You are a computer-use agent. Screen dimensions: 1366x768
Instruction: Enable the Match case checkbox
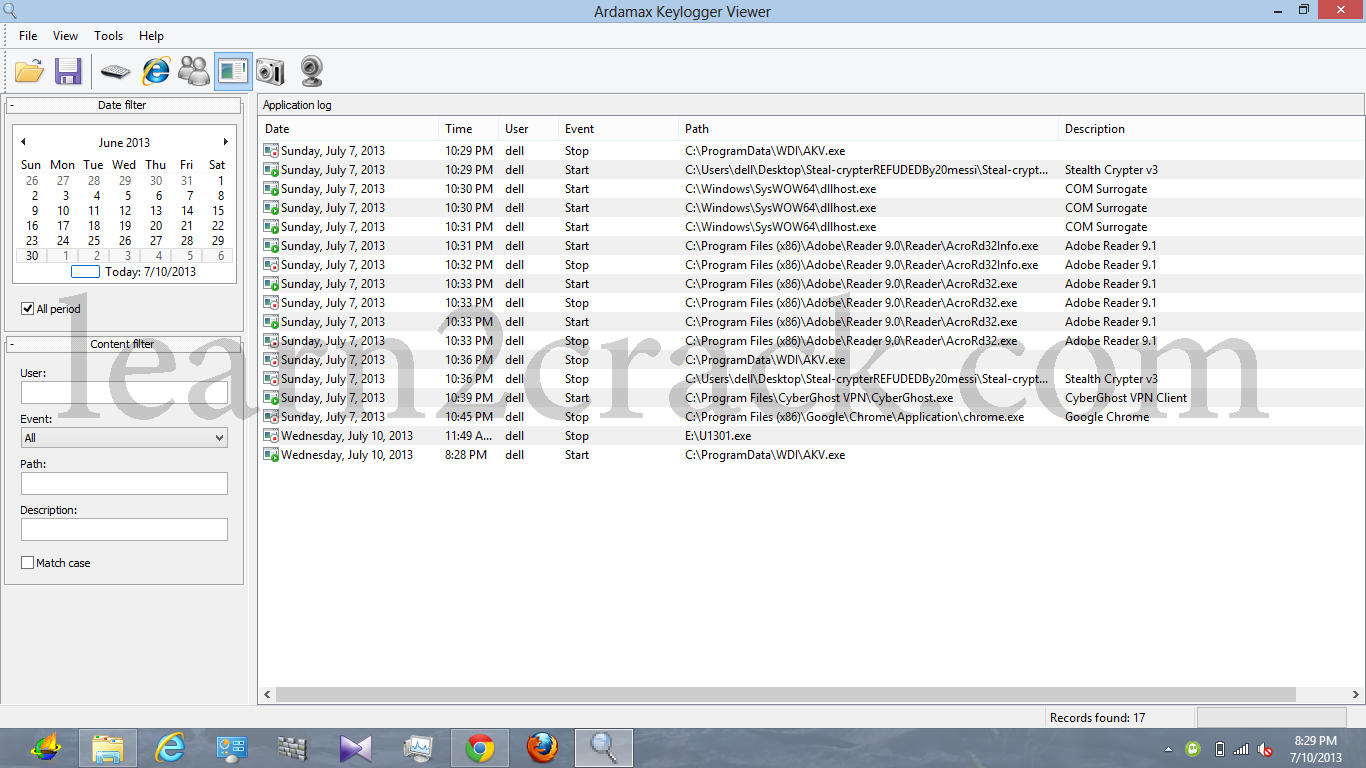[x=28, y=563]
